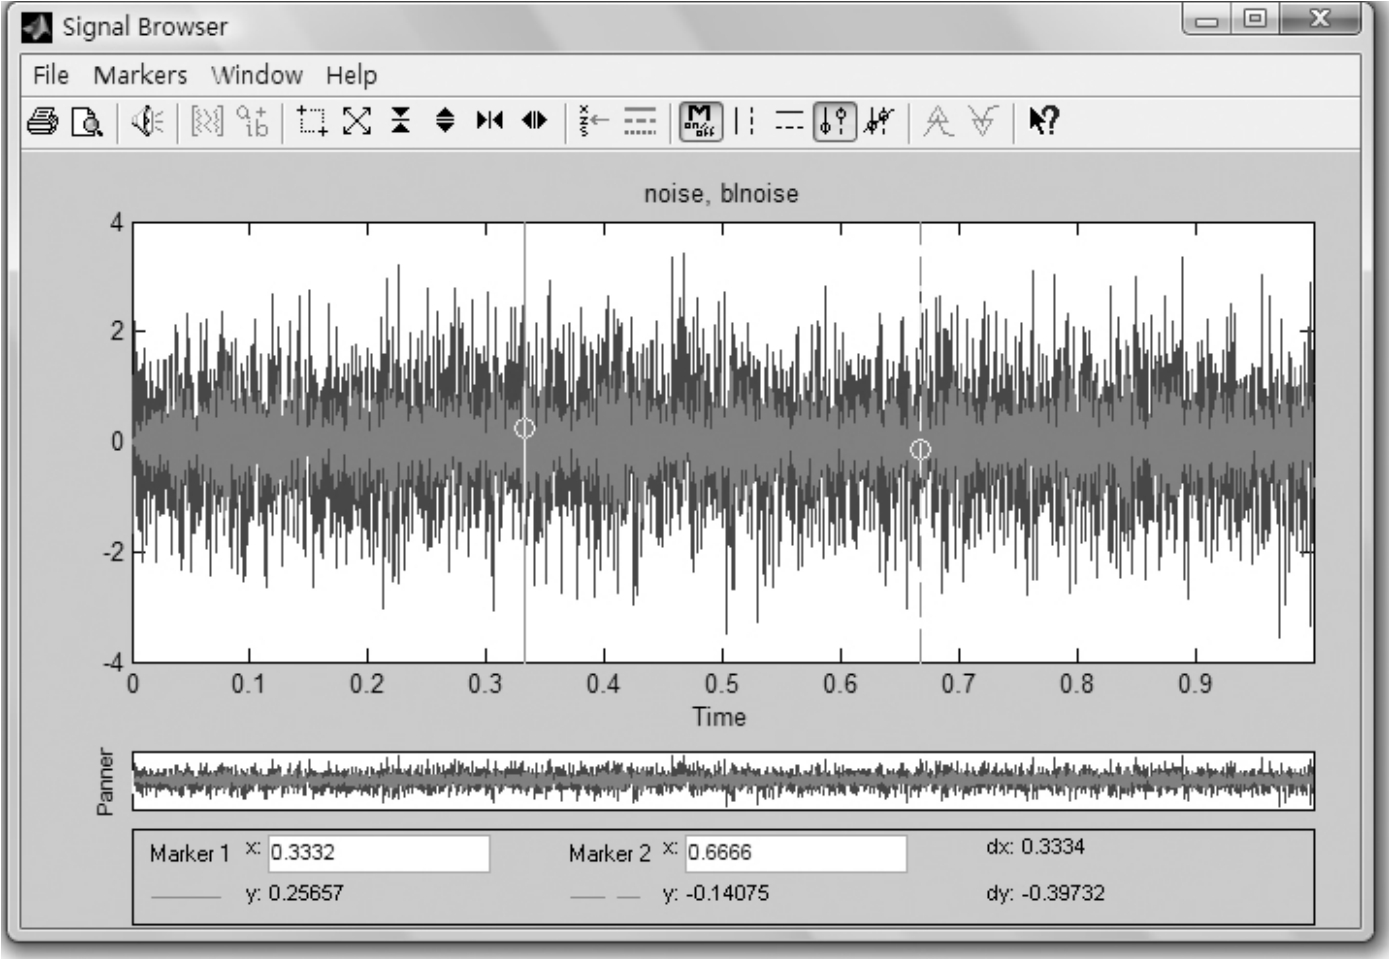Image resolution: width=1389 pixels, height=959 pixels.
Task: Open Line Properties from the toolbar
Action: click(640, 122)
